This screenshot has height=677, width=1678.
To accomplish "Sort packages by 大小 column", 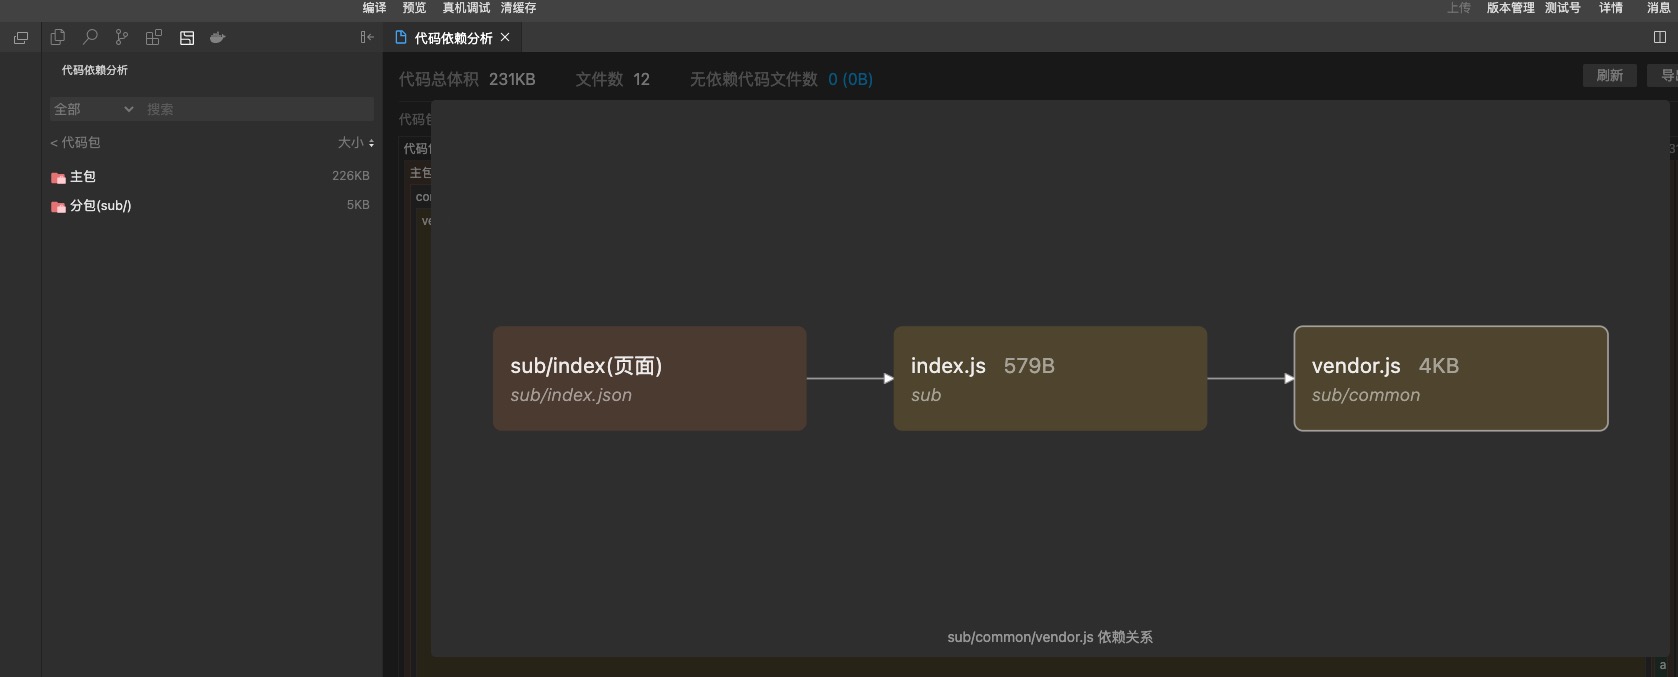I will pyautogui.click(x=355, y=143).
